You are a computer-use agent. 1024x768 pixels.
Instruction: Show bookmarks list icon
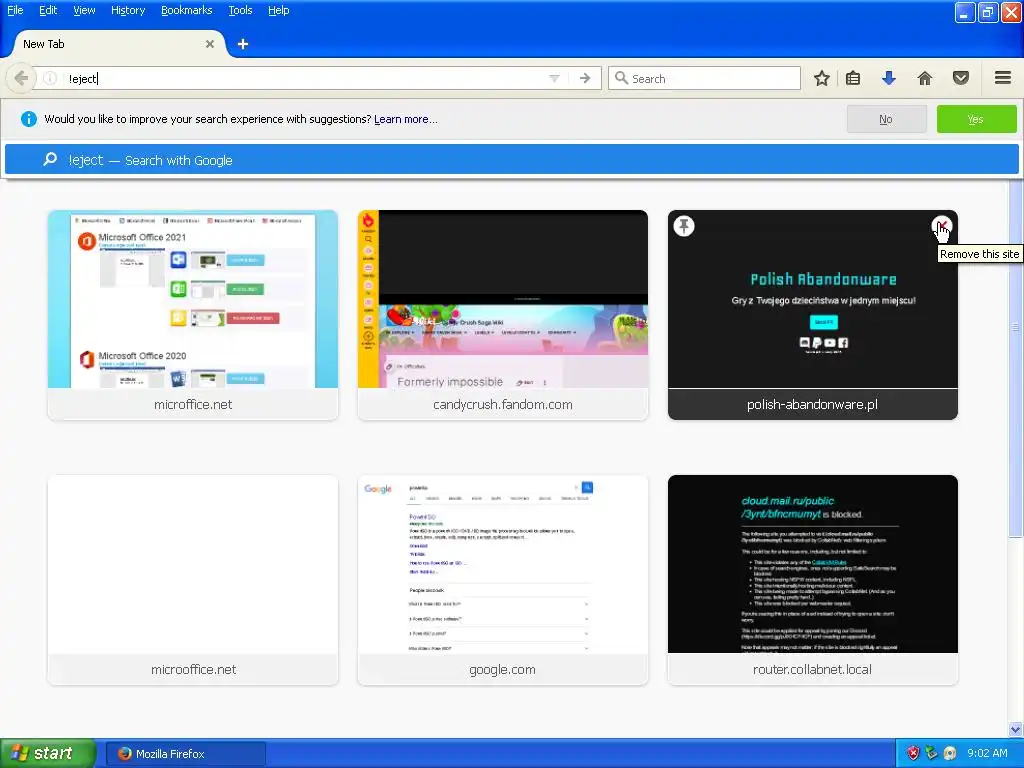coord(853,78)
